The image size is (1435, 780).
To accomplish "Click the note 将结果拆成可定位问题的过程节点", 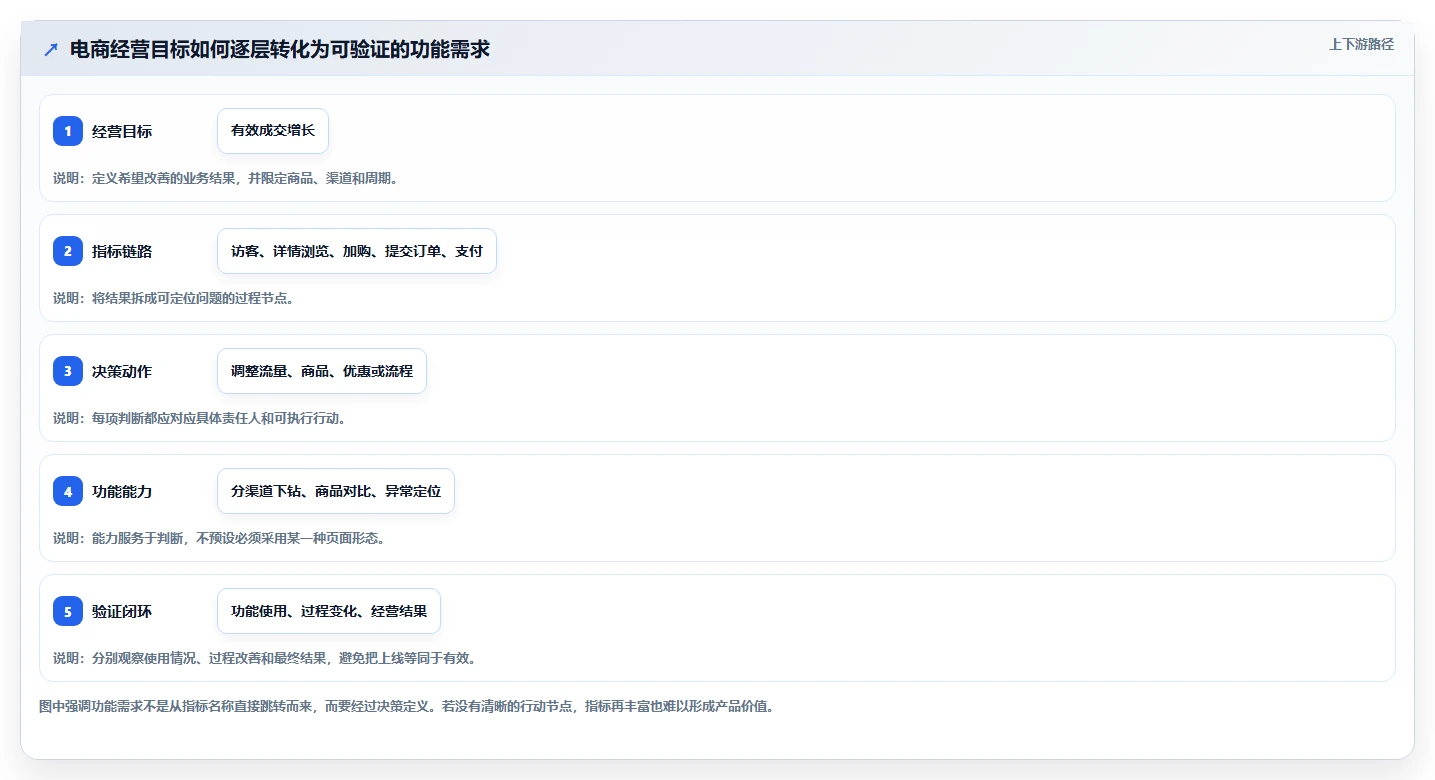I will click(x=173, y=298).
